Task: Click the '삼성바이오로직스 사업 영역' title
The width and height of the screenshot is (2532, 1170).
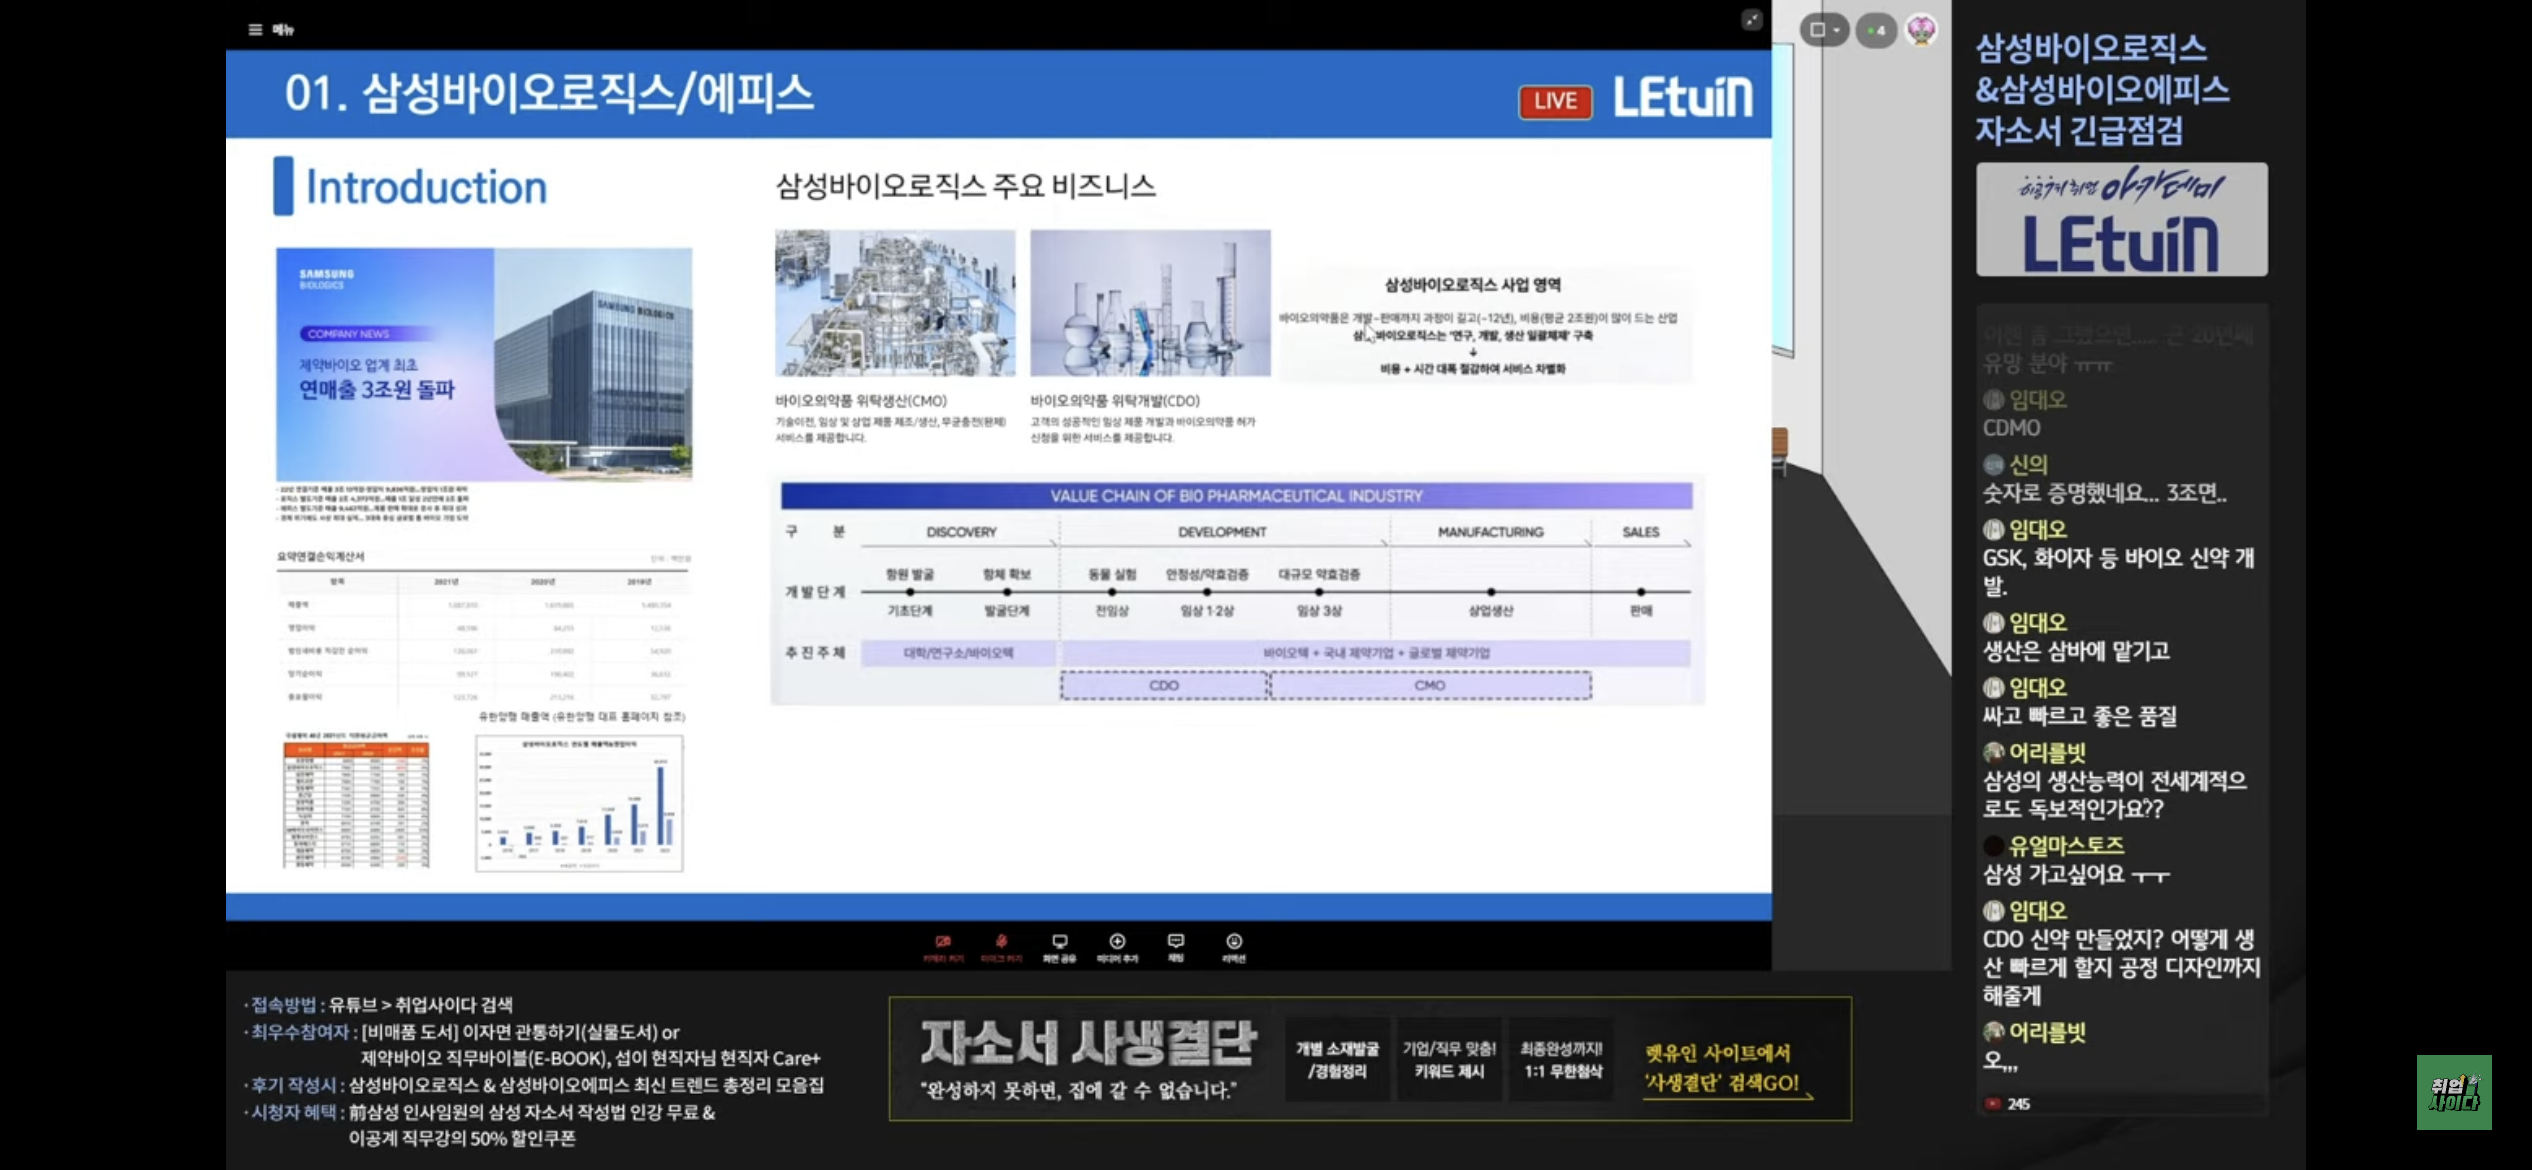Action: (x=1473, y=285)
